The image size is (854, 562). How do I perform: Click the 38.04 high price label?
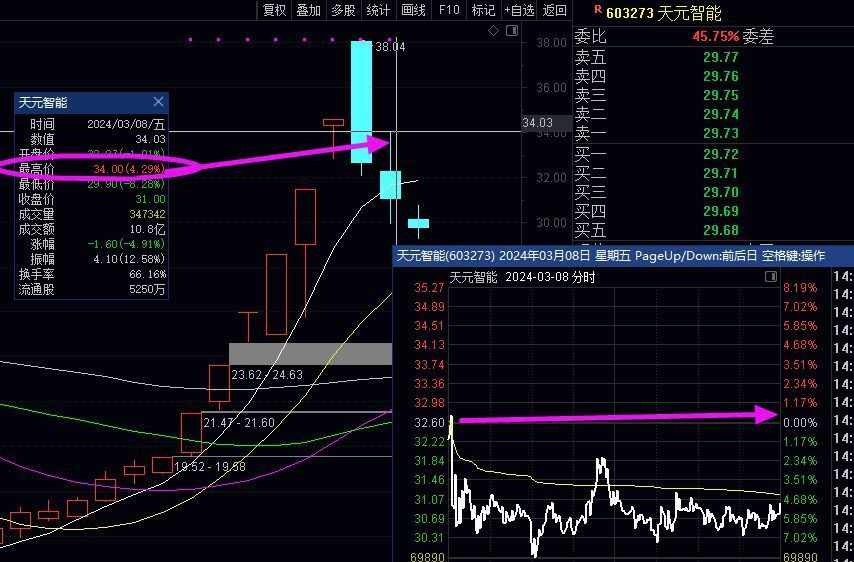390,47
